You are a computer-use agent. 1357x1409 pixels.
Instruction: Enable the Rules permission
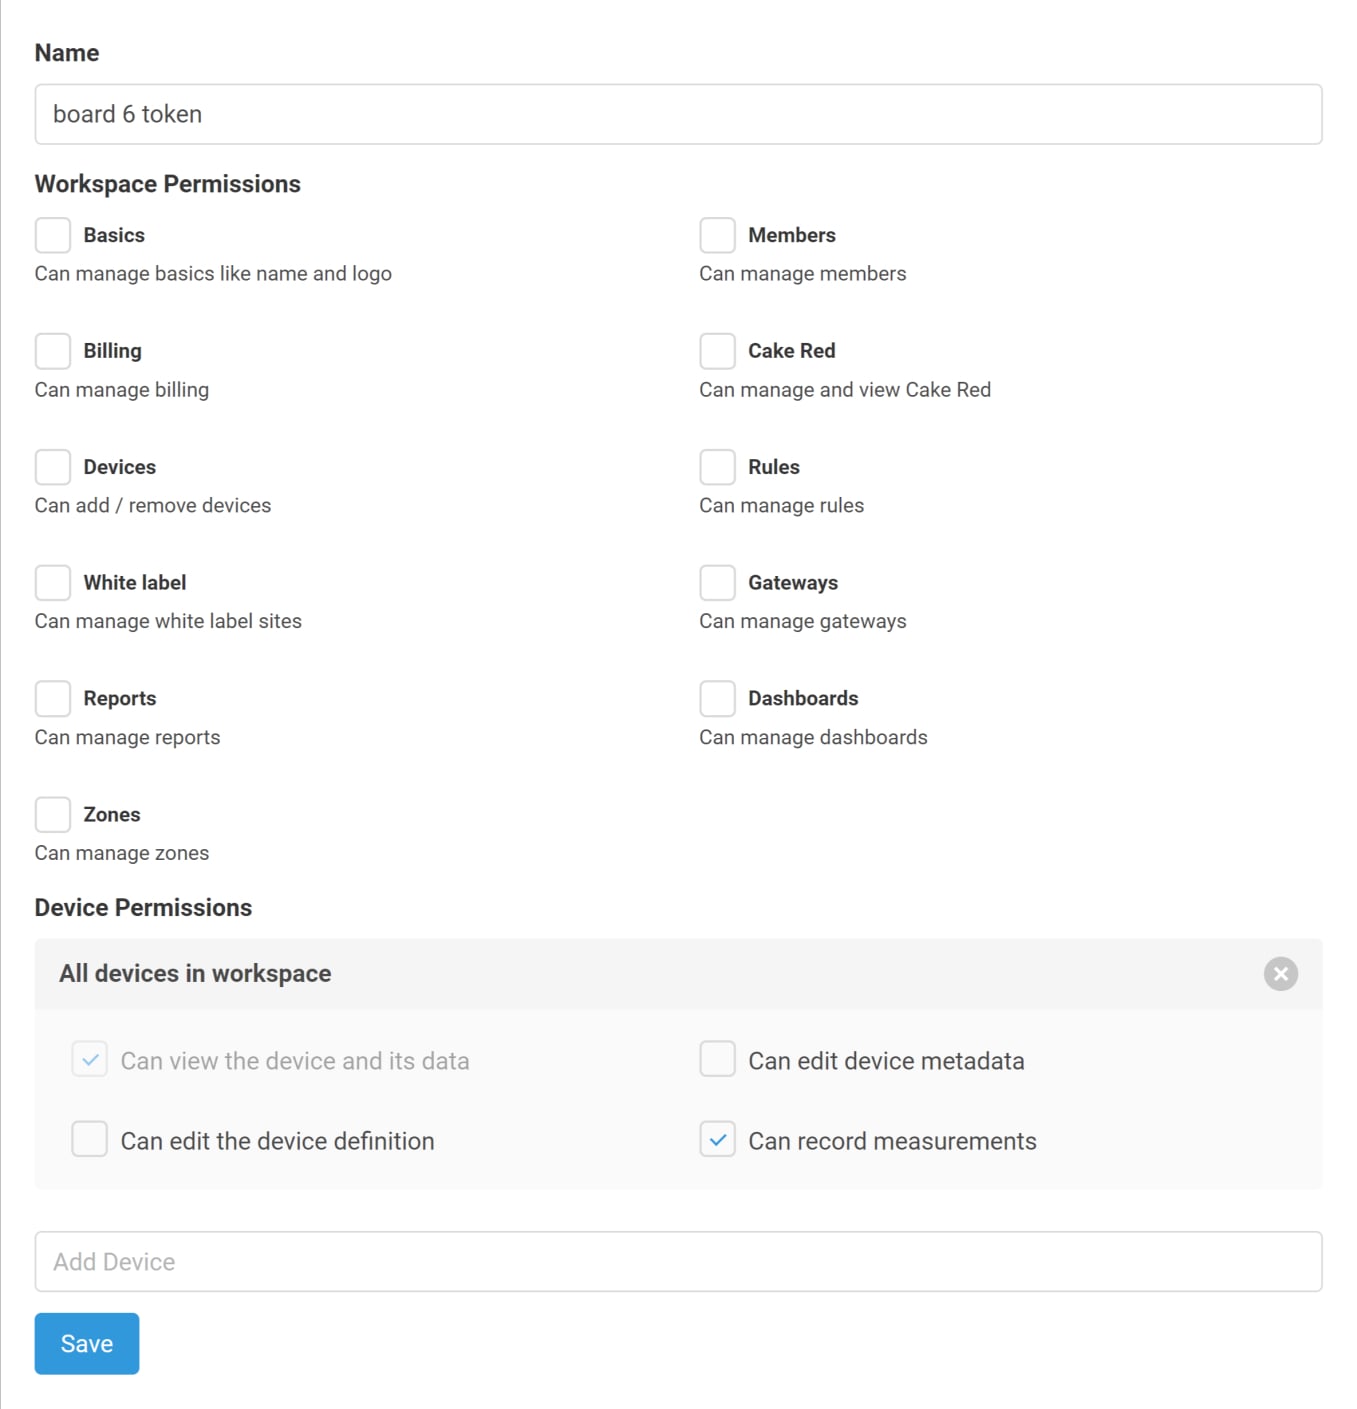[x=717, y=466]
